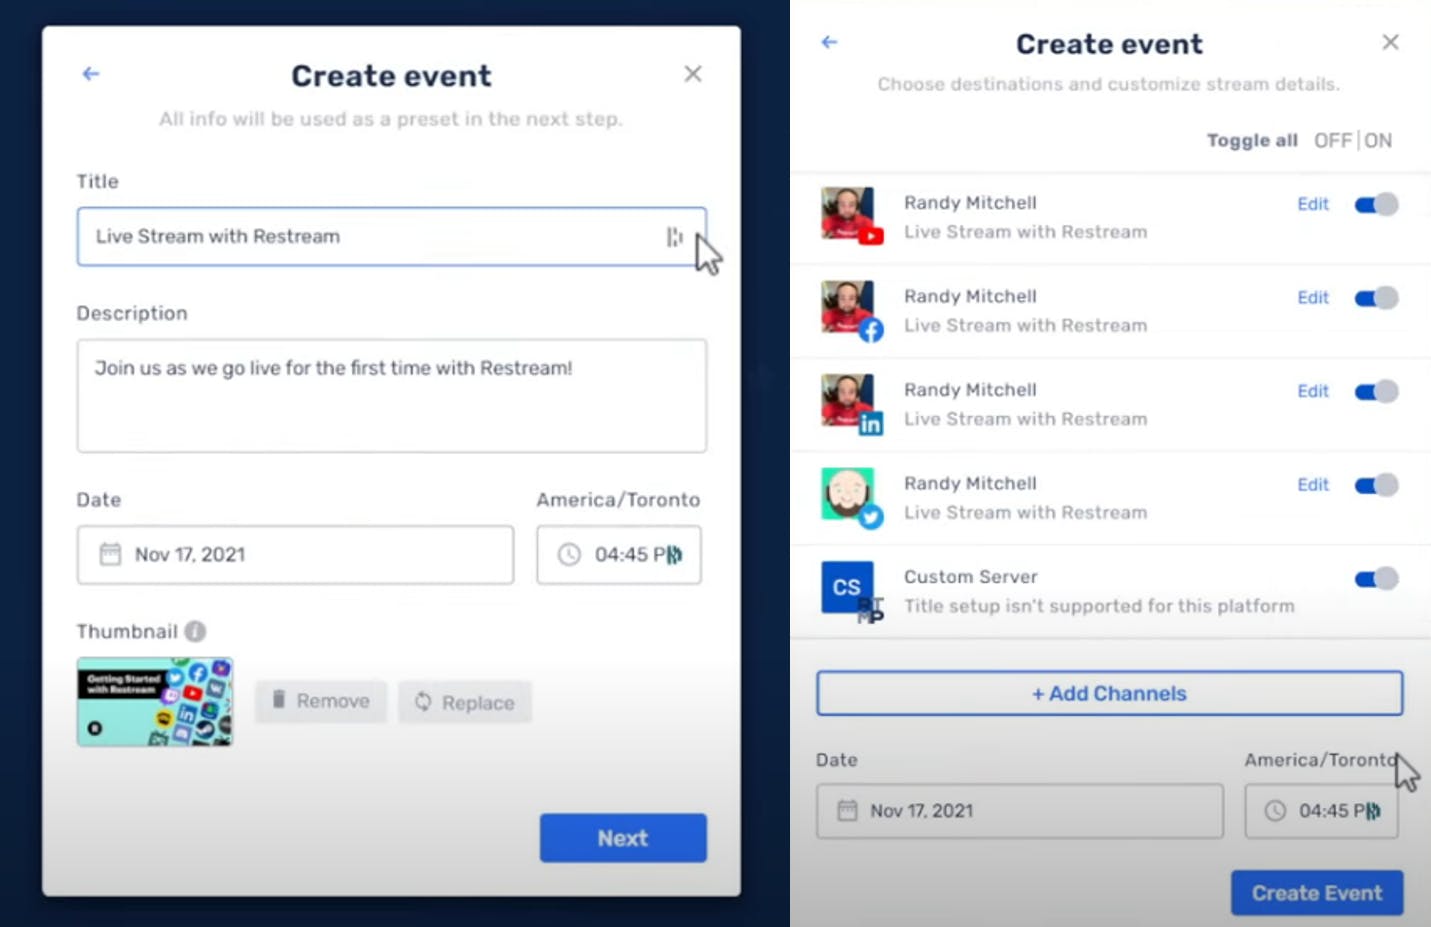This screenshot has height=927, width=1431.
Task: Close the right Create event panel
Action: (x=1390, y=42)
